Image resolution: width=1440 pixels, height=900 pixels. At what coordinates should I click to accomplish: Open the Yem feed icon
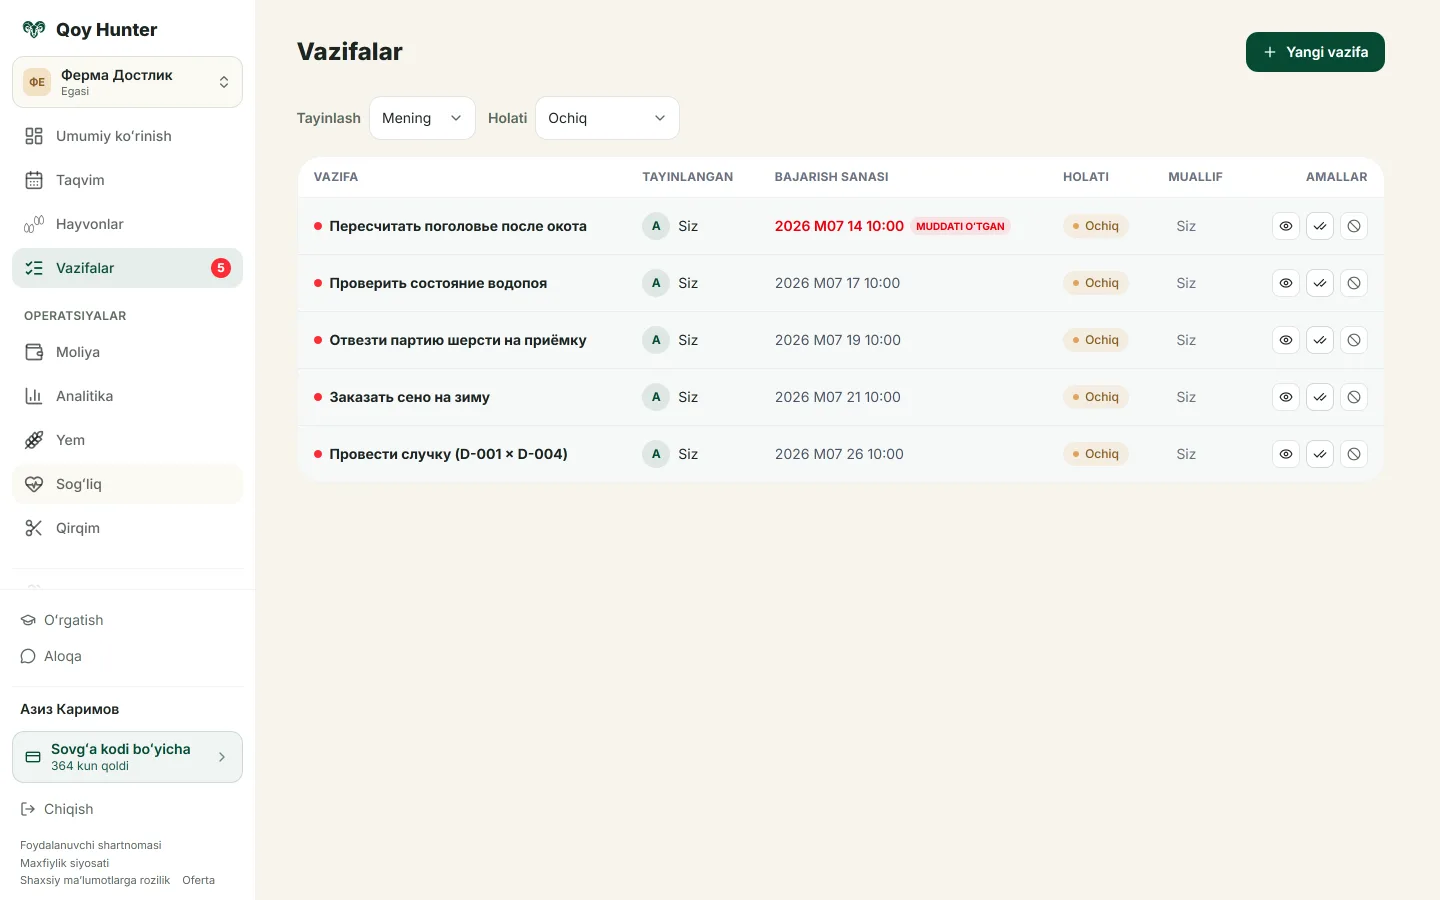pos(34,440)
